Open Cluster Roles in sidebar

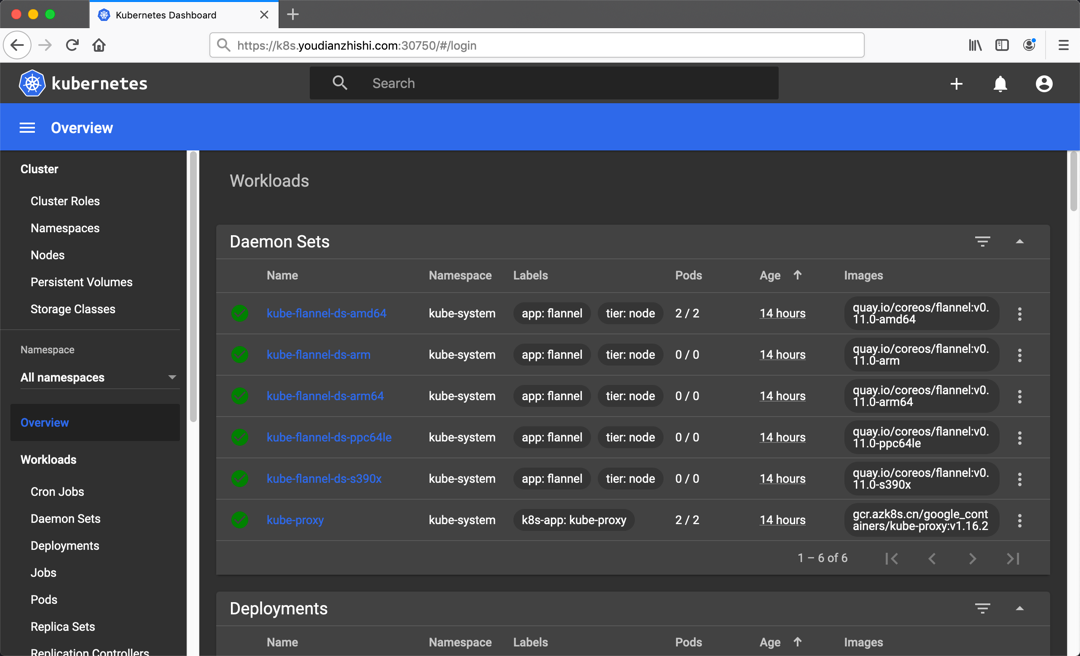(65, 201)
